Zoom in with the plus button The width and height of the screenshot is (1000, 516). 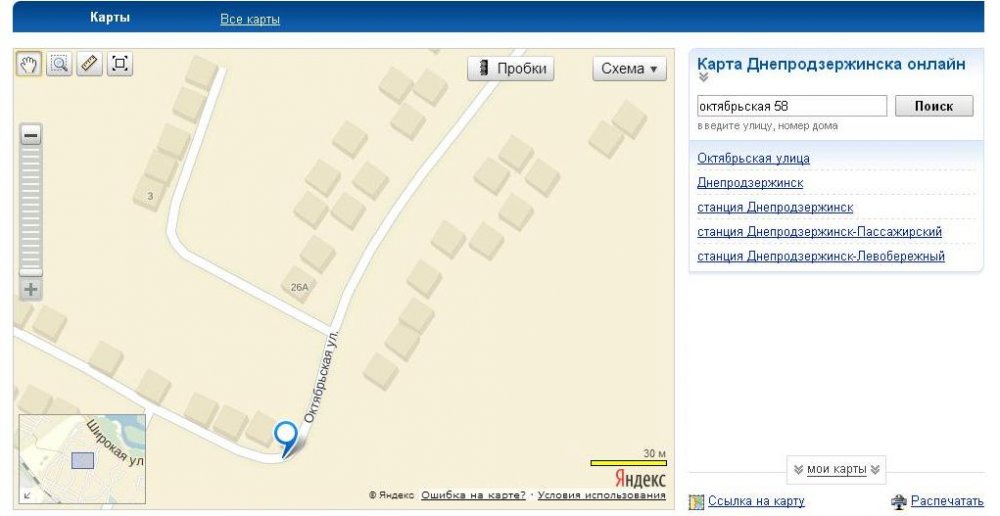pyautogui.click(x=31, y=290)
